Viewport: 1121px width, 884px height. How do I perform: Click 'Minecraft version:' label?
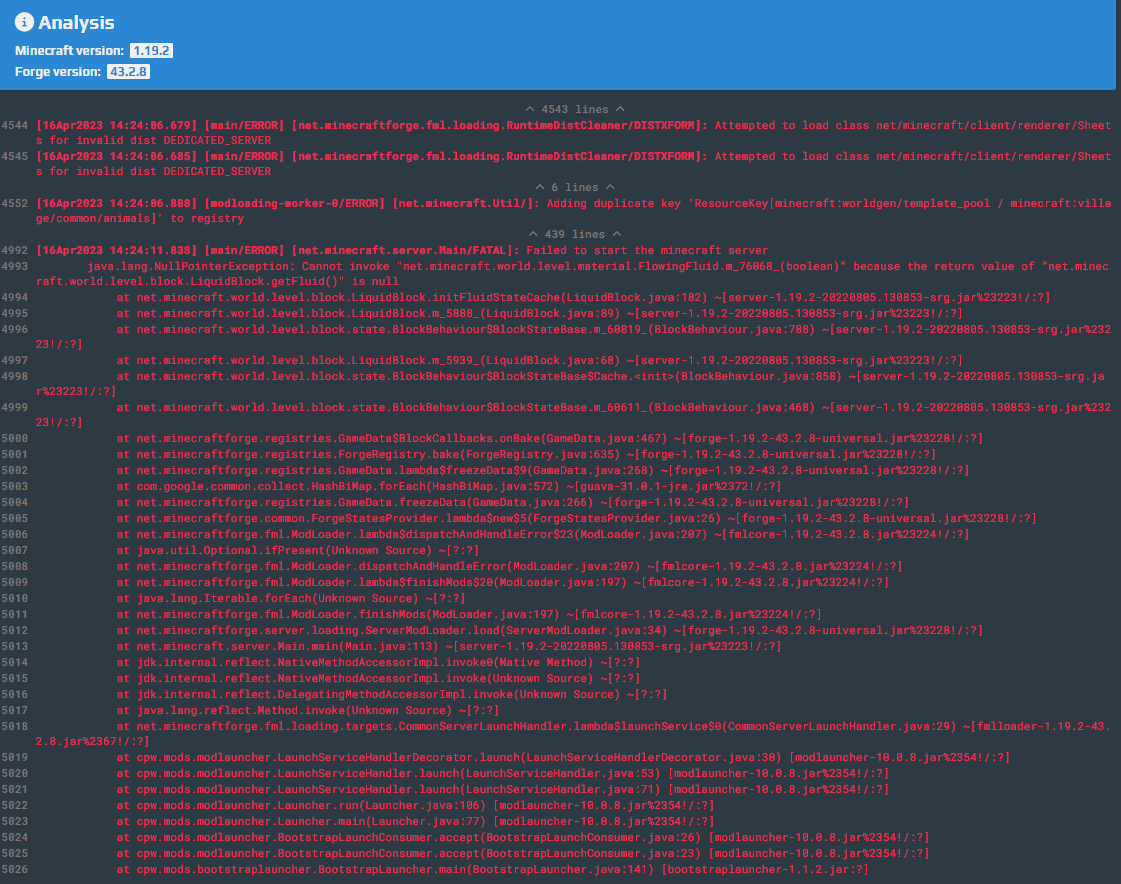click(69, 51)
